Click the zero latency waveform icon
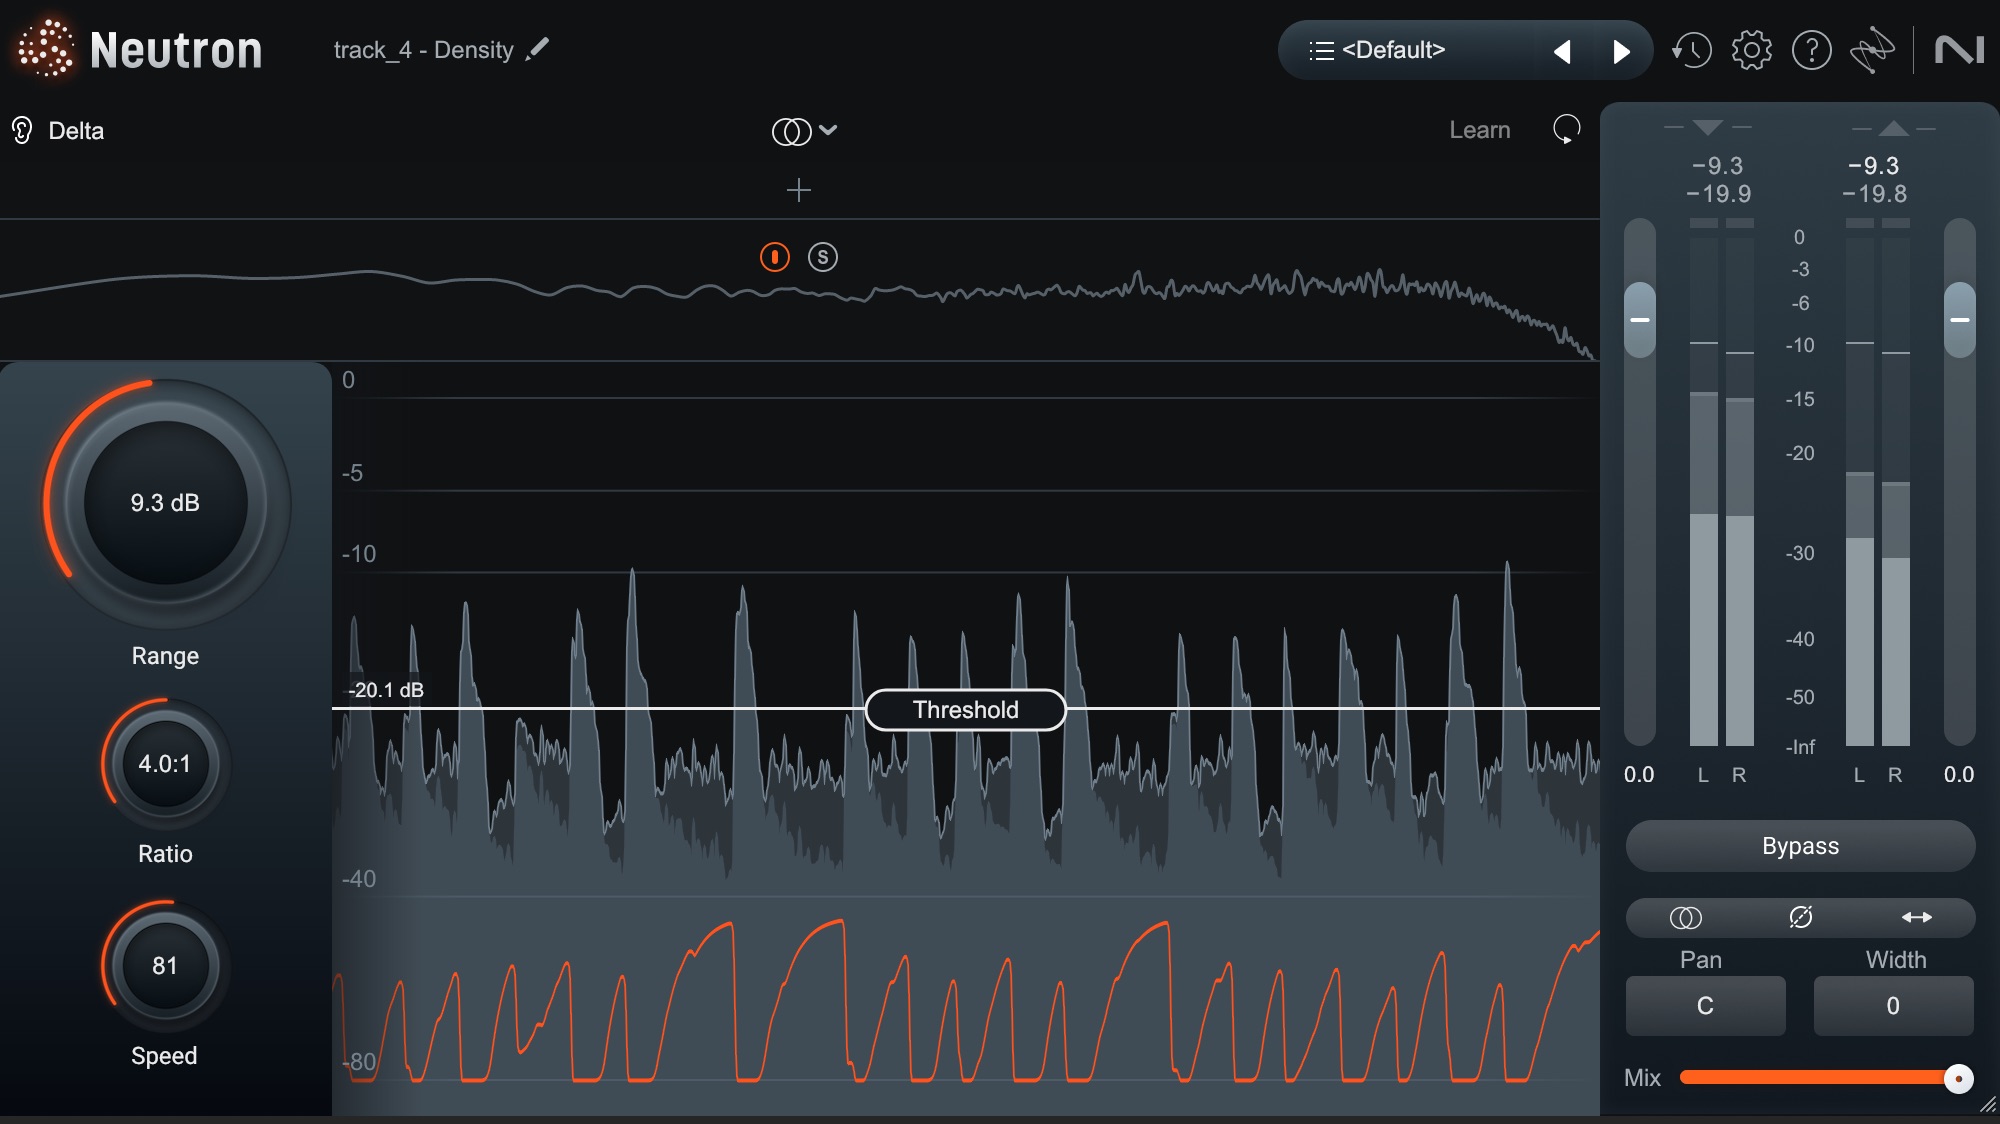Viewport: 2000px width, 1124px height. tap(1872, 51)
